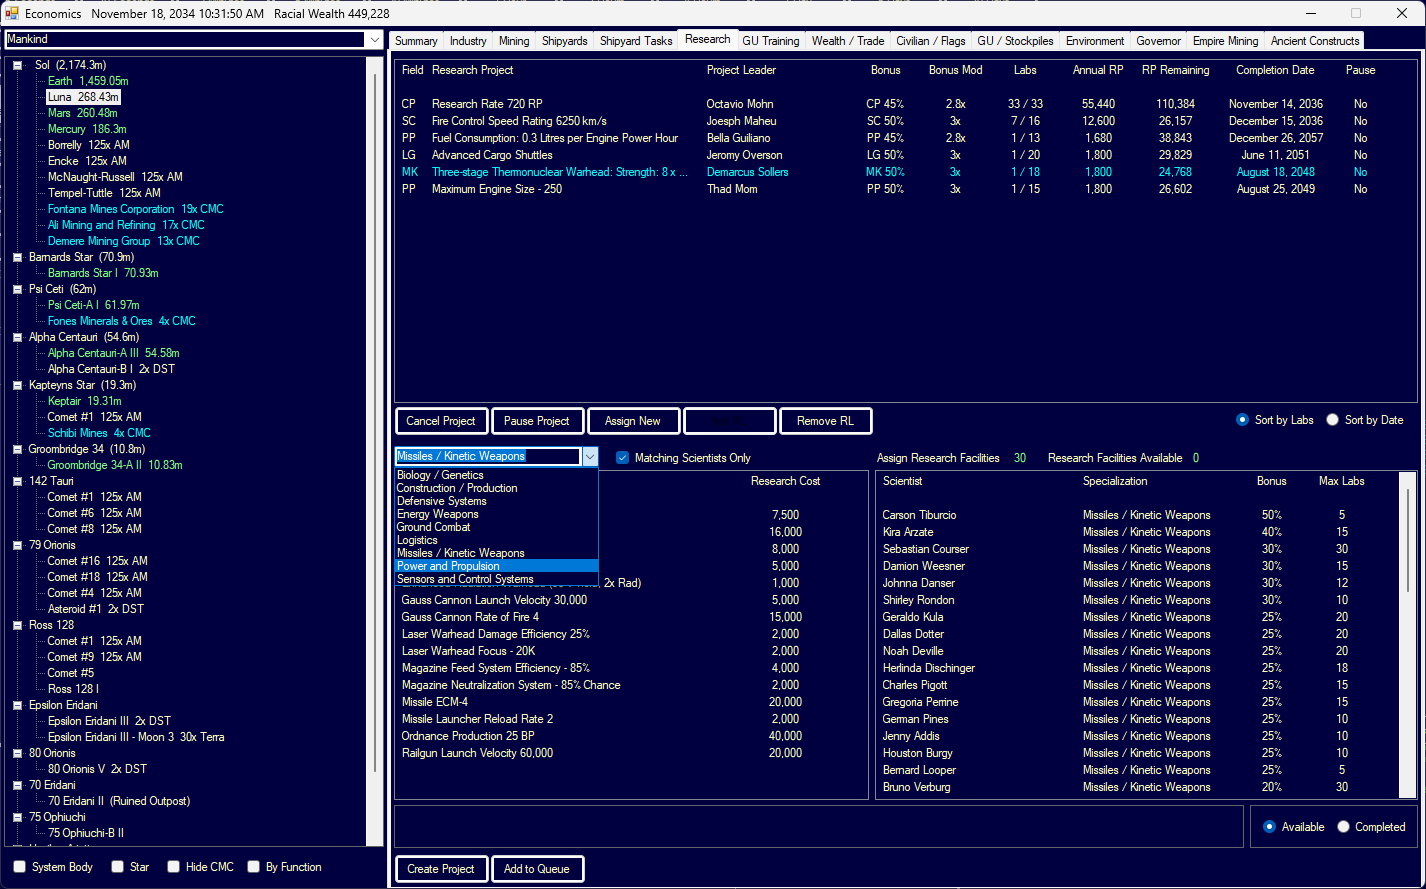Check the By Function option
Screen dimensions: 1426x889
[x=254, y=867]
